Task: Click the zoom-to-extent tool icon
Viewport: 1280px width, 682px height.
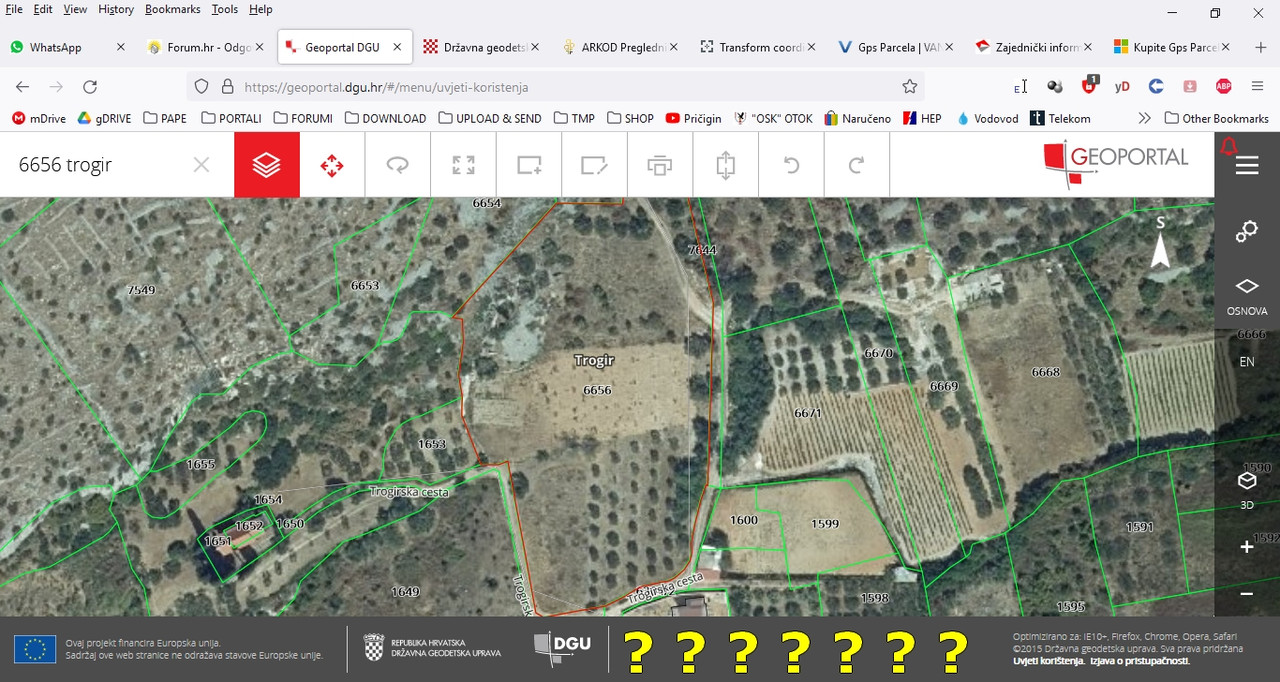Action: coord(463,165)
